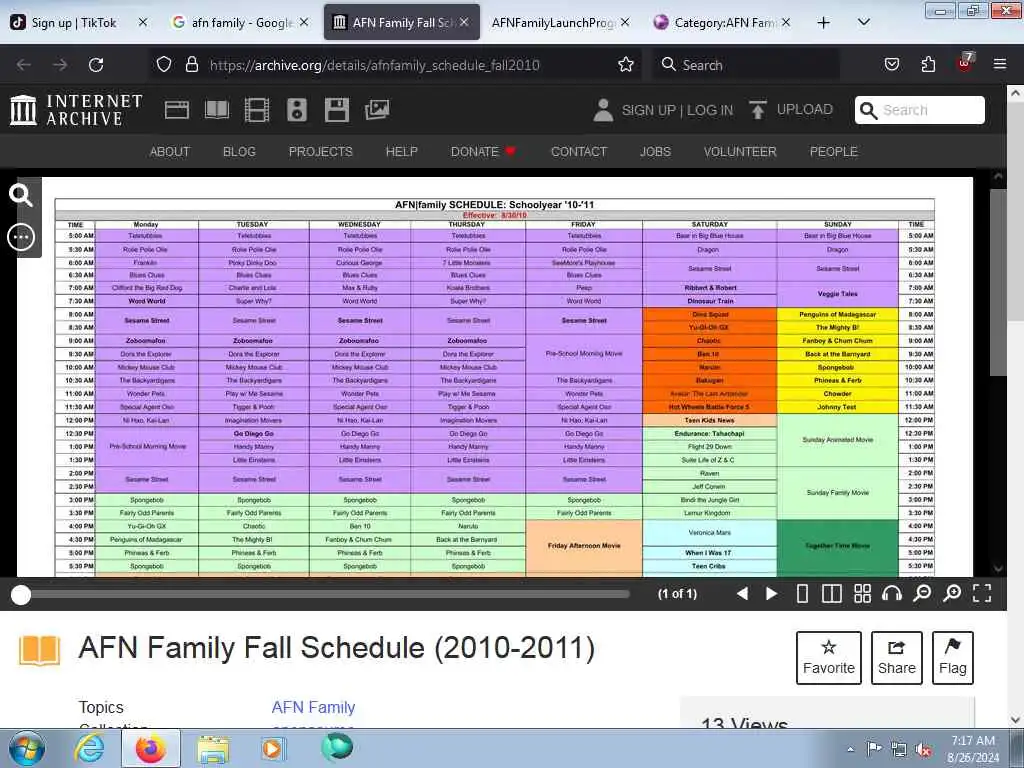The height and width of the screenshot is (768, 1024).
Task: Open the AFN Family topic link
Action: [x=313, y=707]
